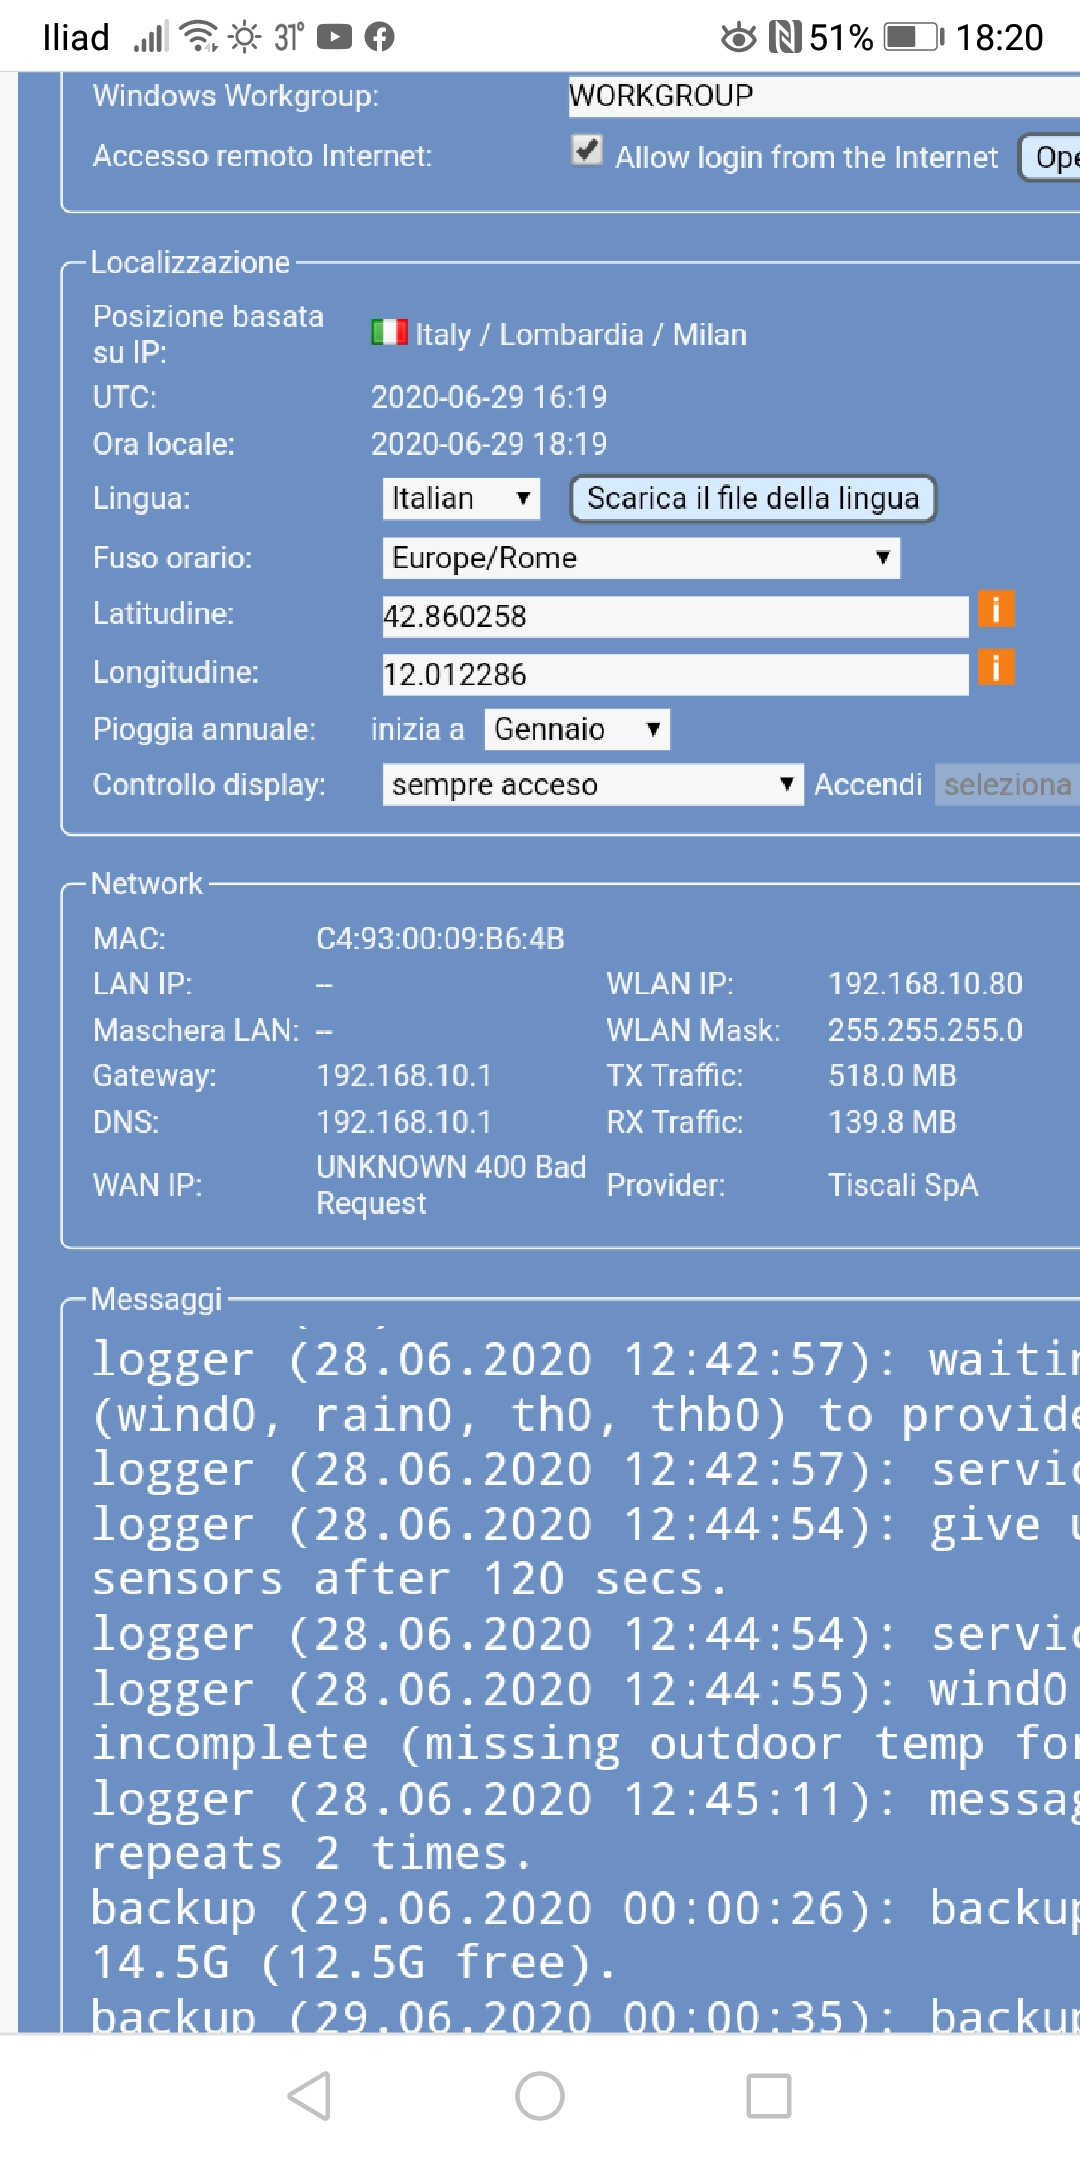Image resolution: width=1080 pixels, height=2160 pixels.
Task: Select the UTC time 2020-06-29 16:19
Action: point(489,397)
